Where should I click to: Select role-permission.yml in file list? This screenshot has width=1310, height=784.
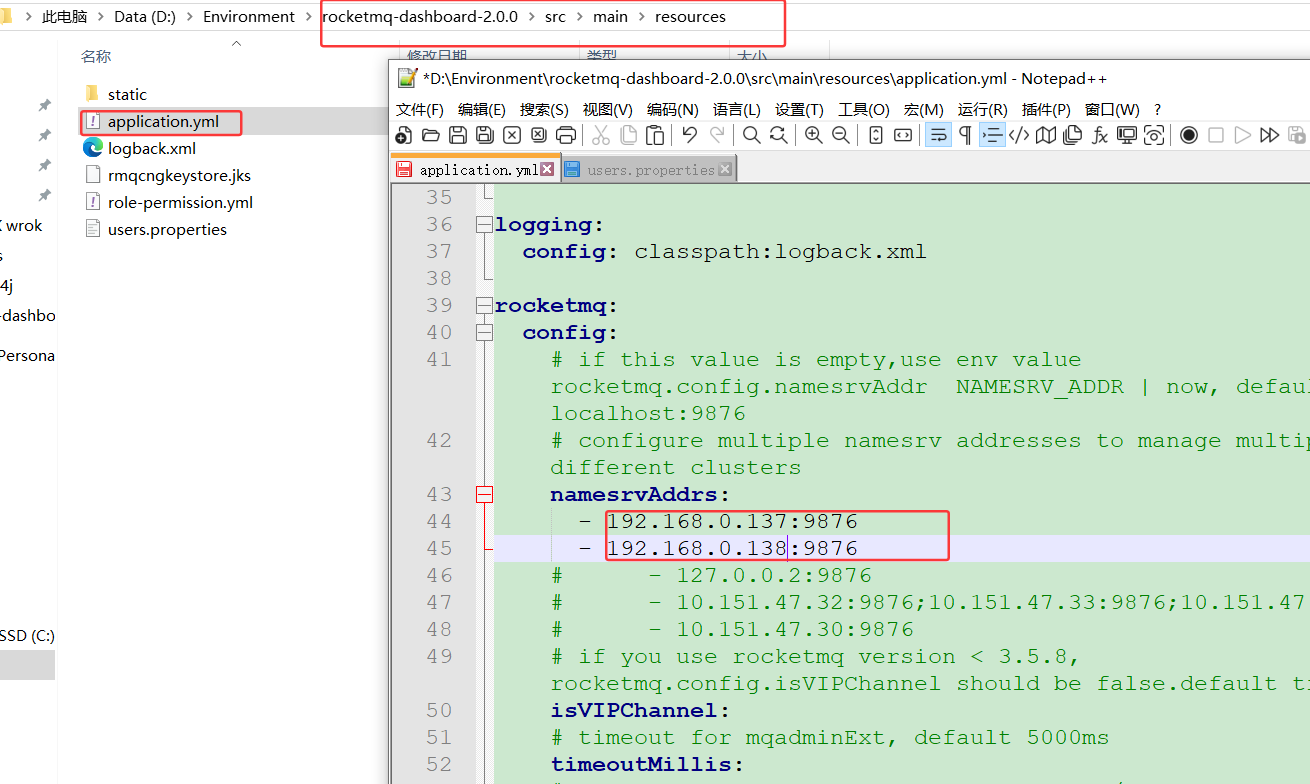pos(180,203)
